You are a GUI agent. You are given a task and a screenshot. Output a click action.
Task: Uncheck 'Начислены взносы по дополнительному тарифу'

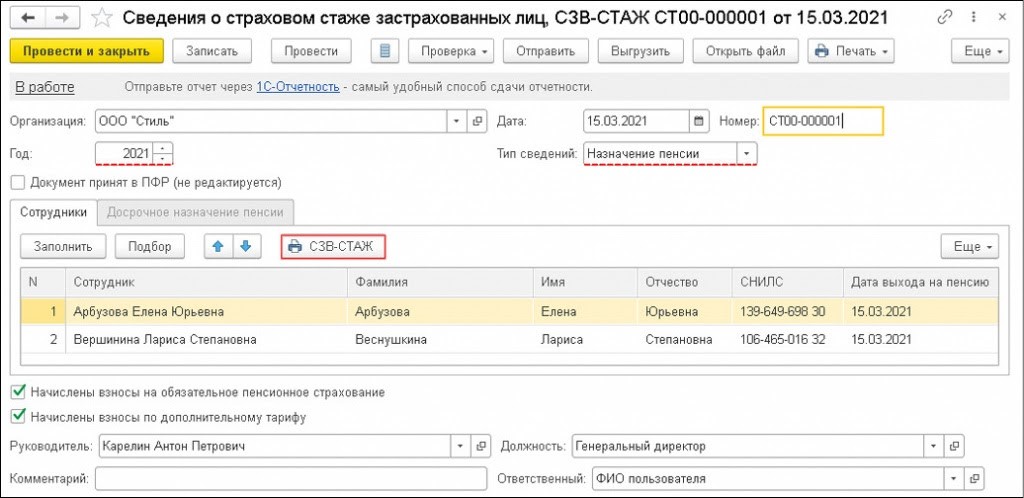tap(17, 417)
